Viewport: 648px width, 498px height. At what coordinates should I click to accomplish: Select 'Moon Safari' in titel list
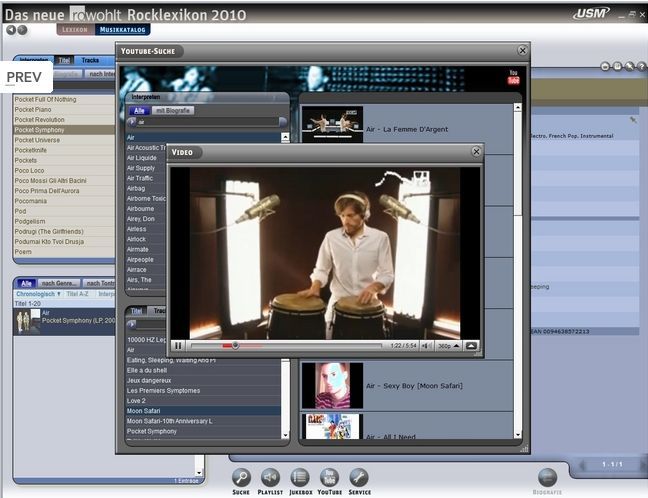pyautogui.click(x=203, y=411)
